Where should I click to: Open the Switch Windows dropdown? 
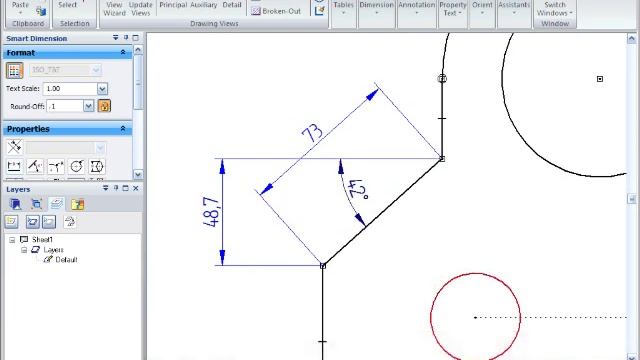555,9
